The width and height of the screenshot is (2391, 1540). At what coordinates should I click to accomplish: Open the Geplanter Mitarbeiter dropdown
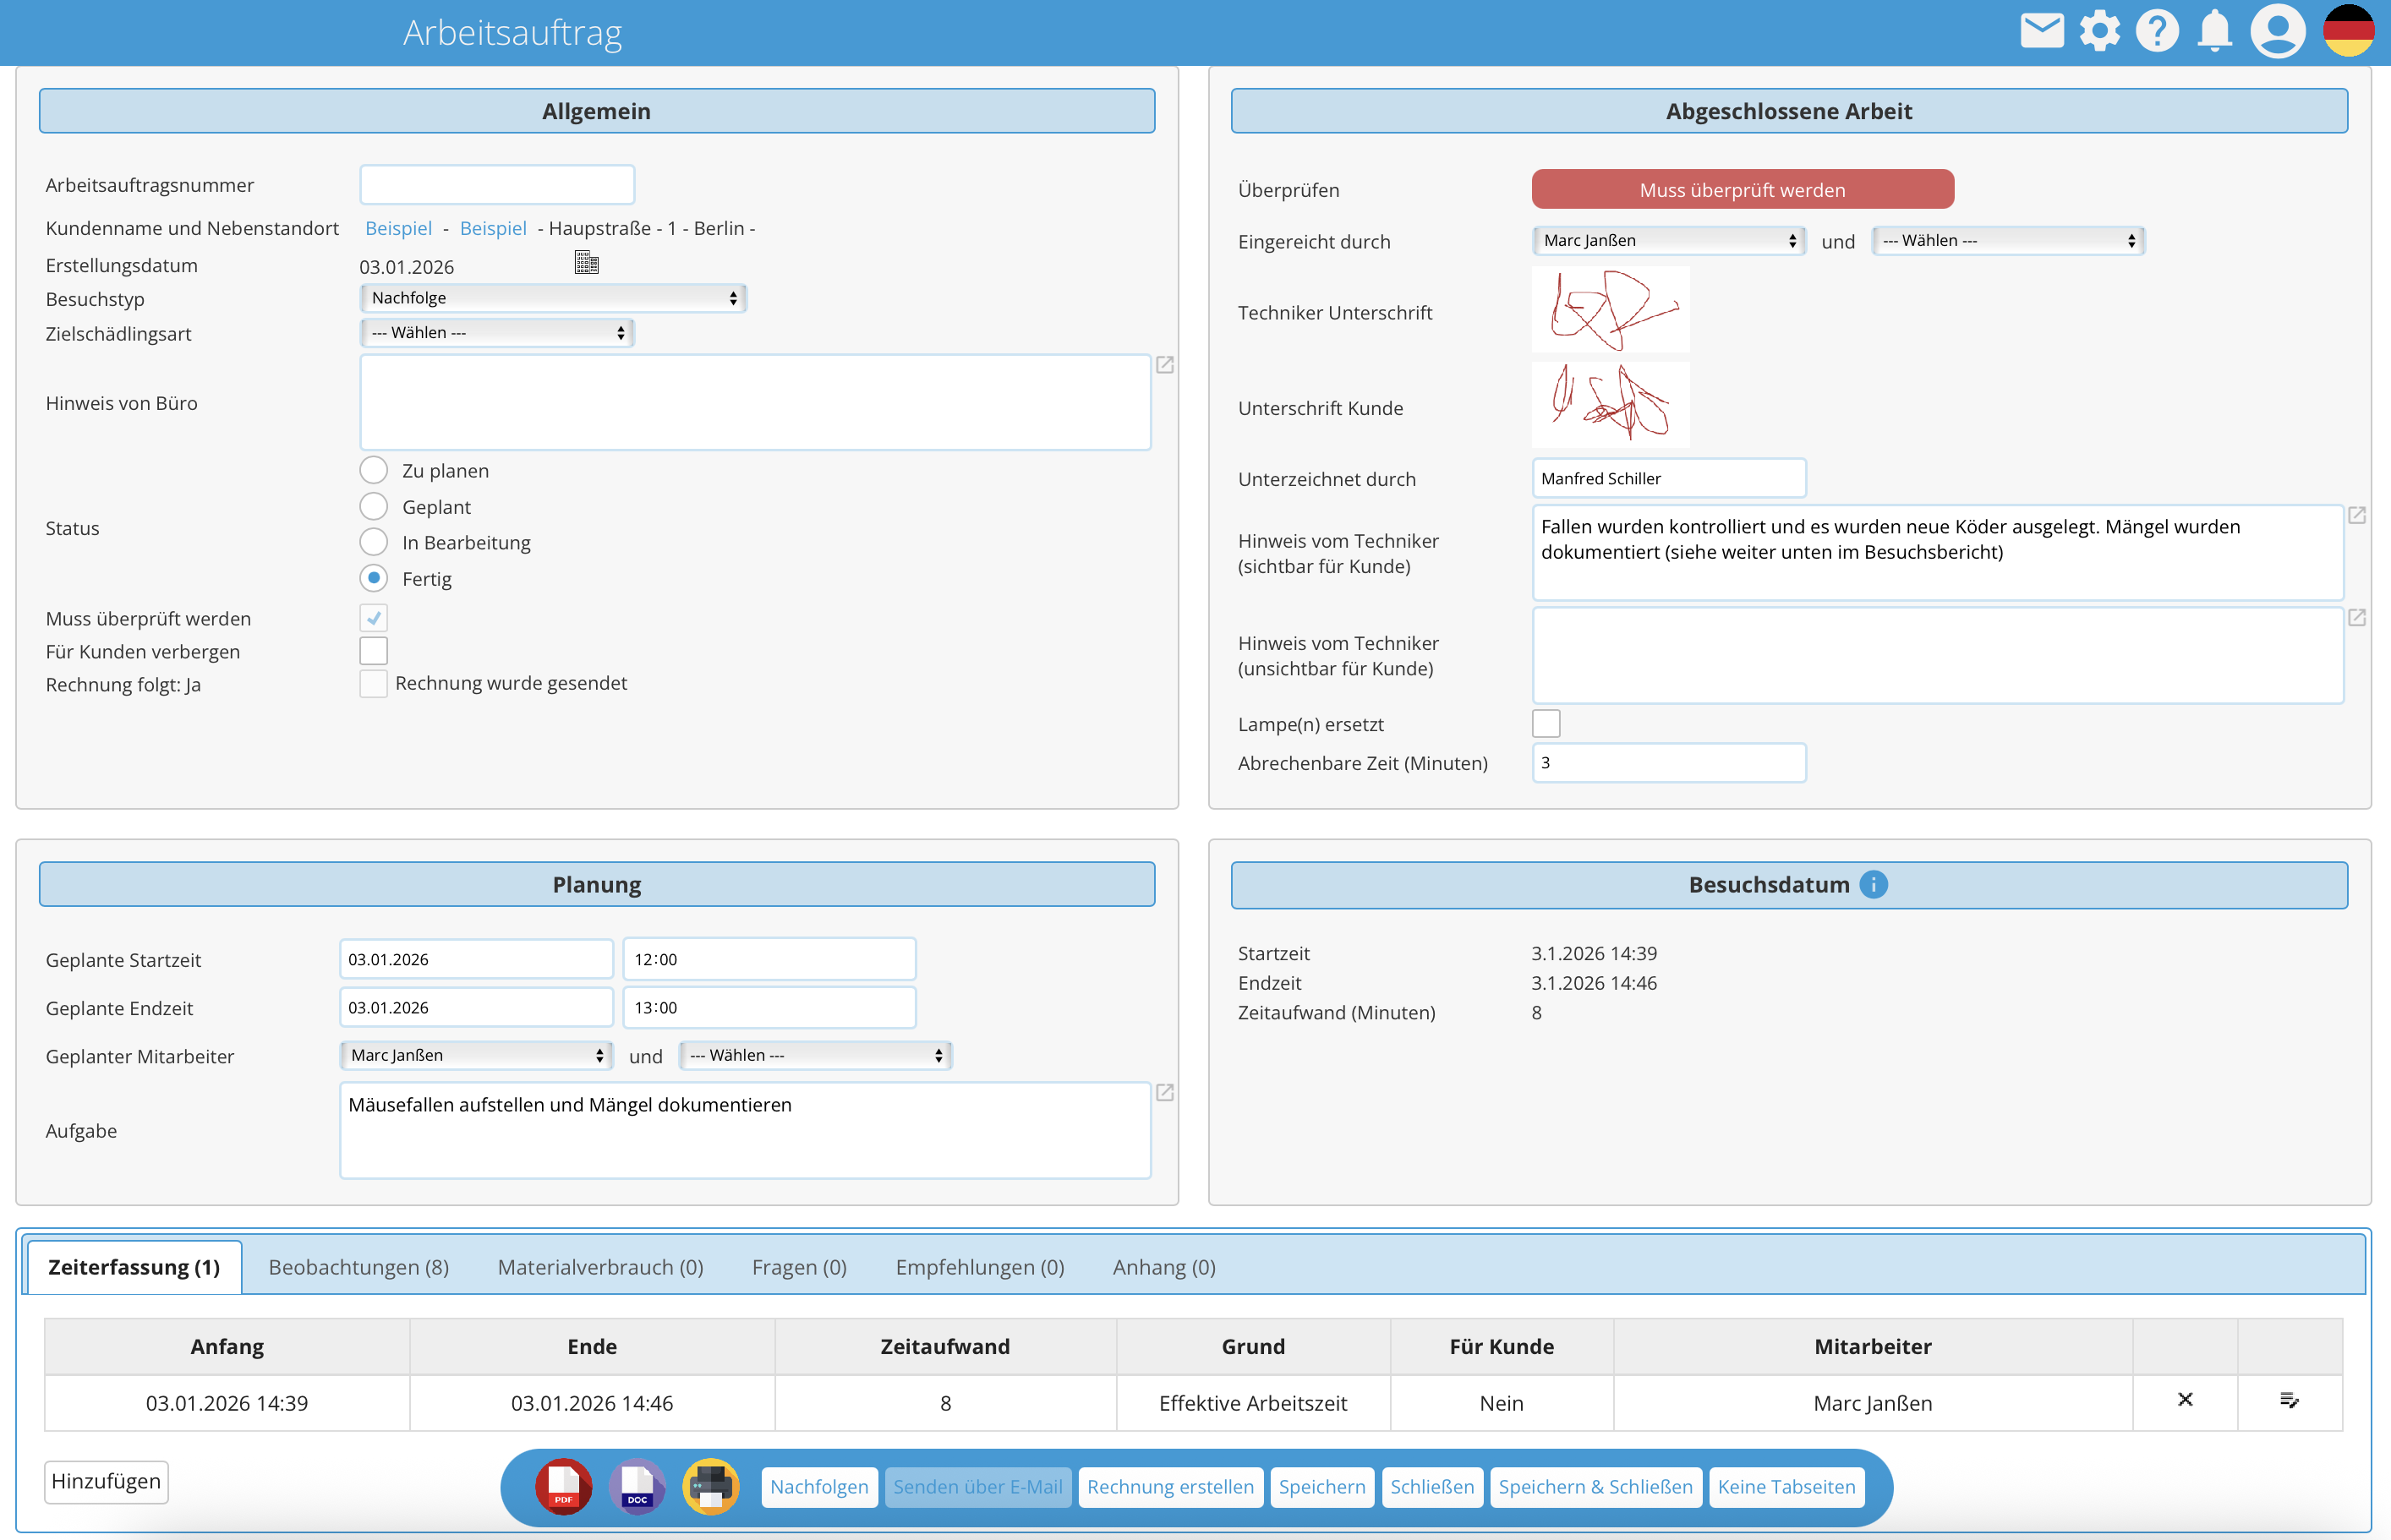[476, 1055]
